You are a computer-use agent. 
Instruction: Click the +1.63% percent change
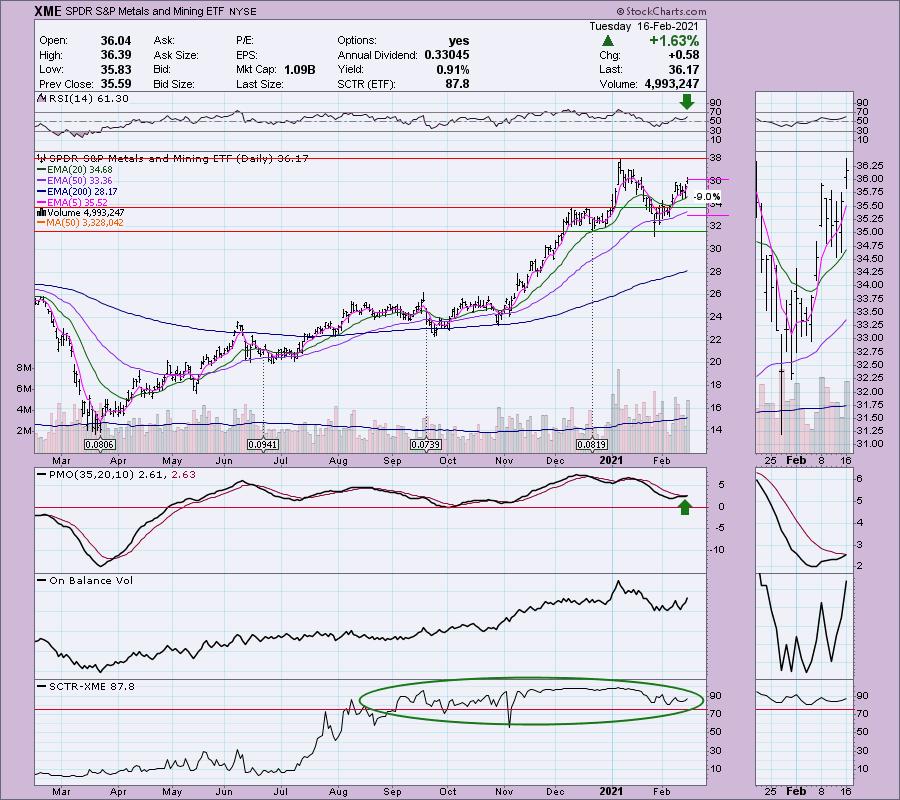[674, 41]
